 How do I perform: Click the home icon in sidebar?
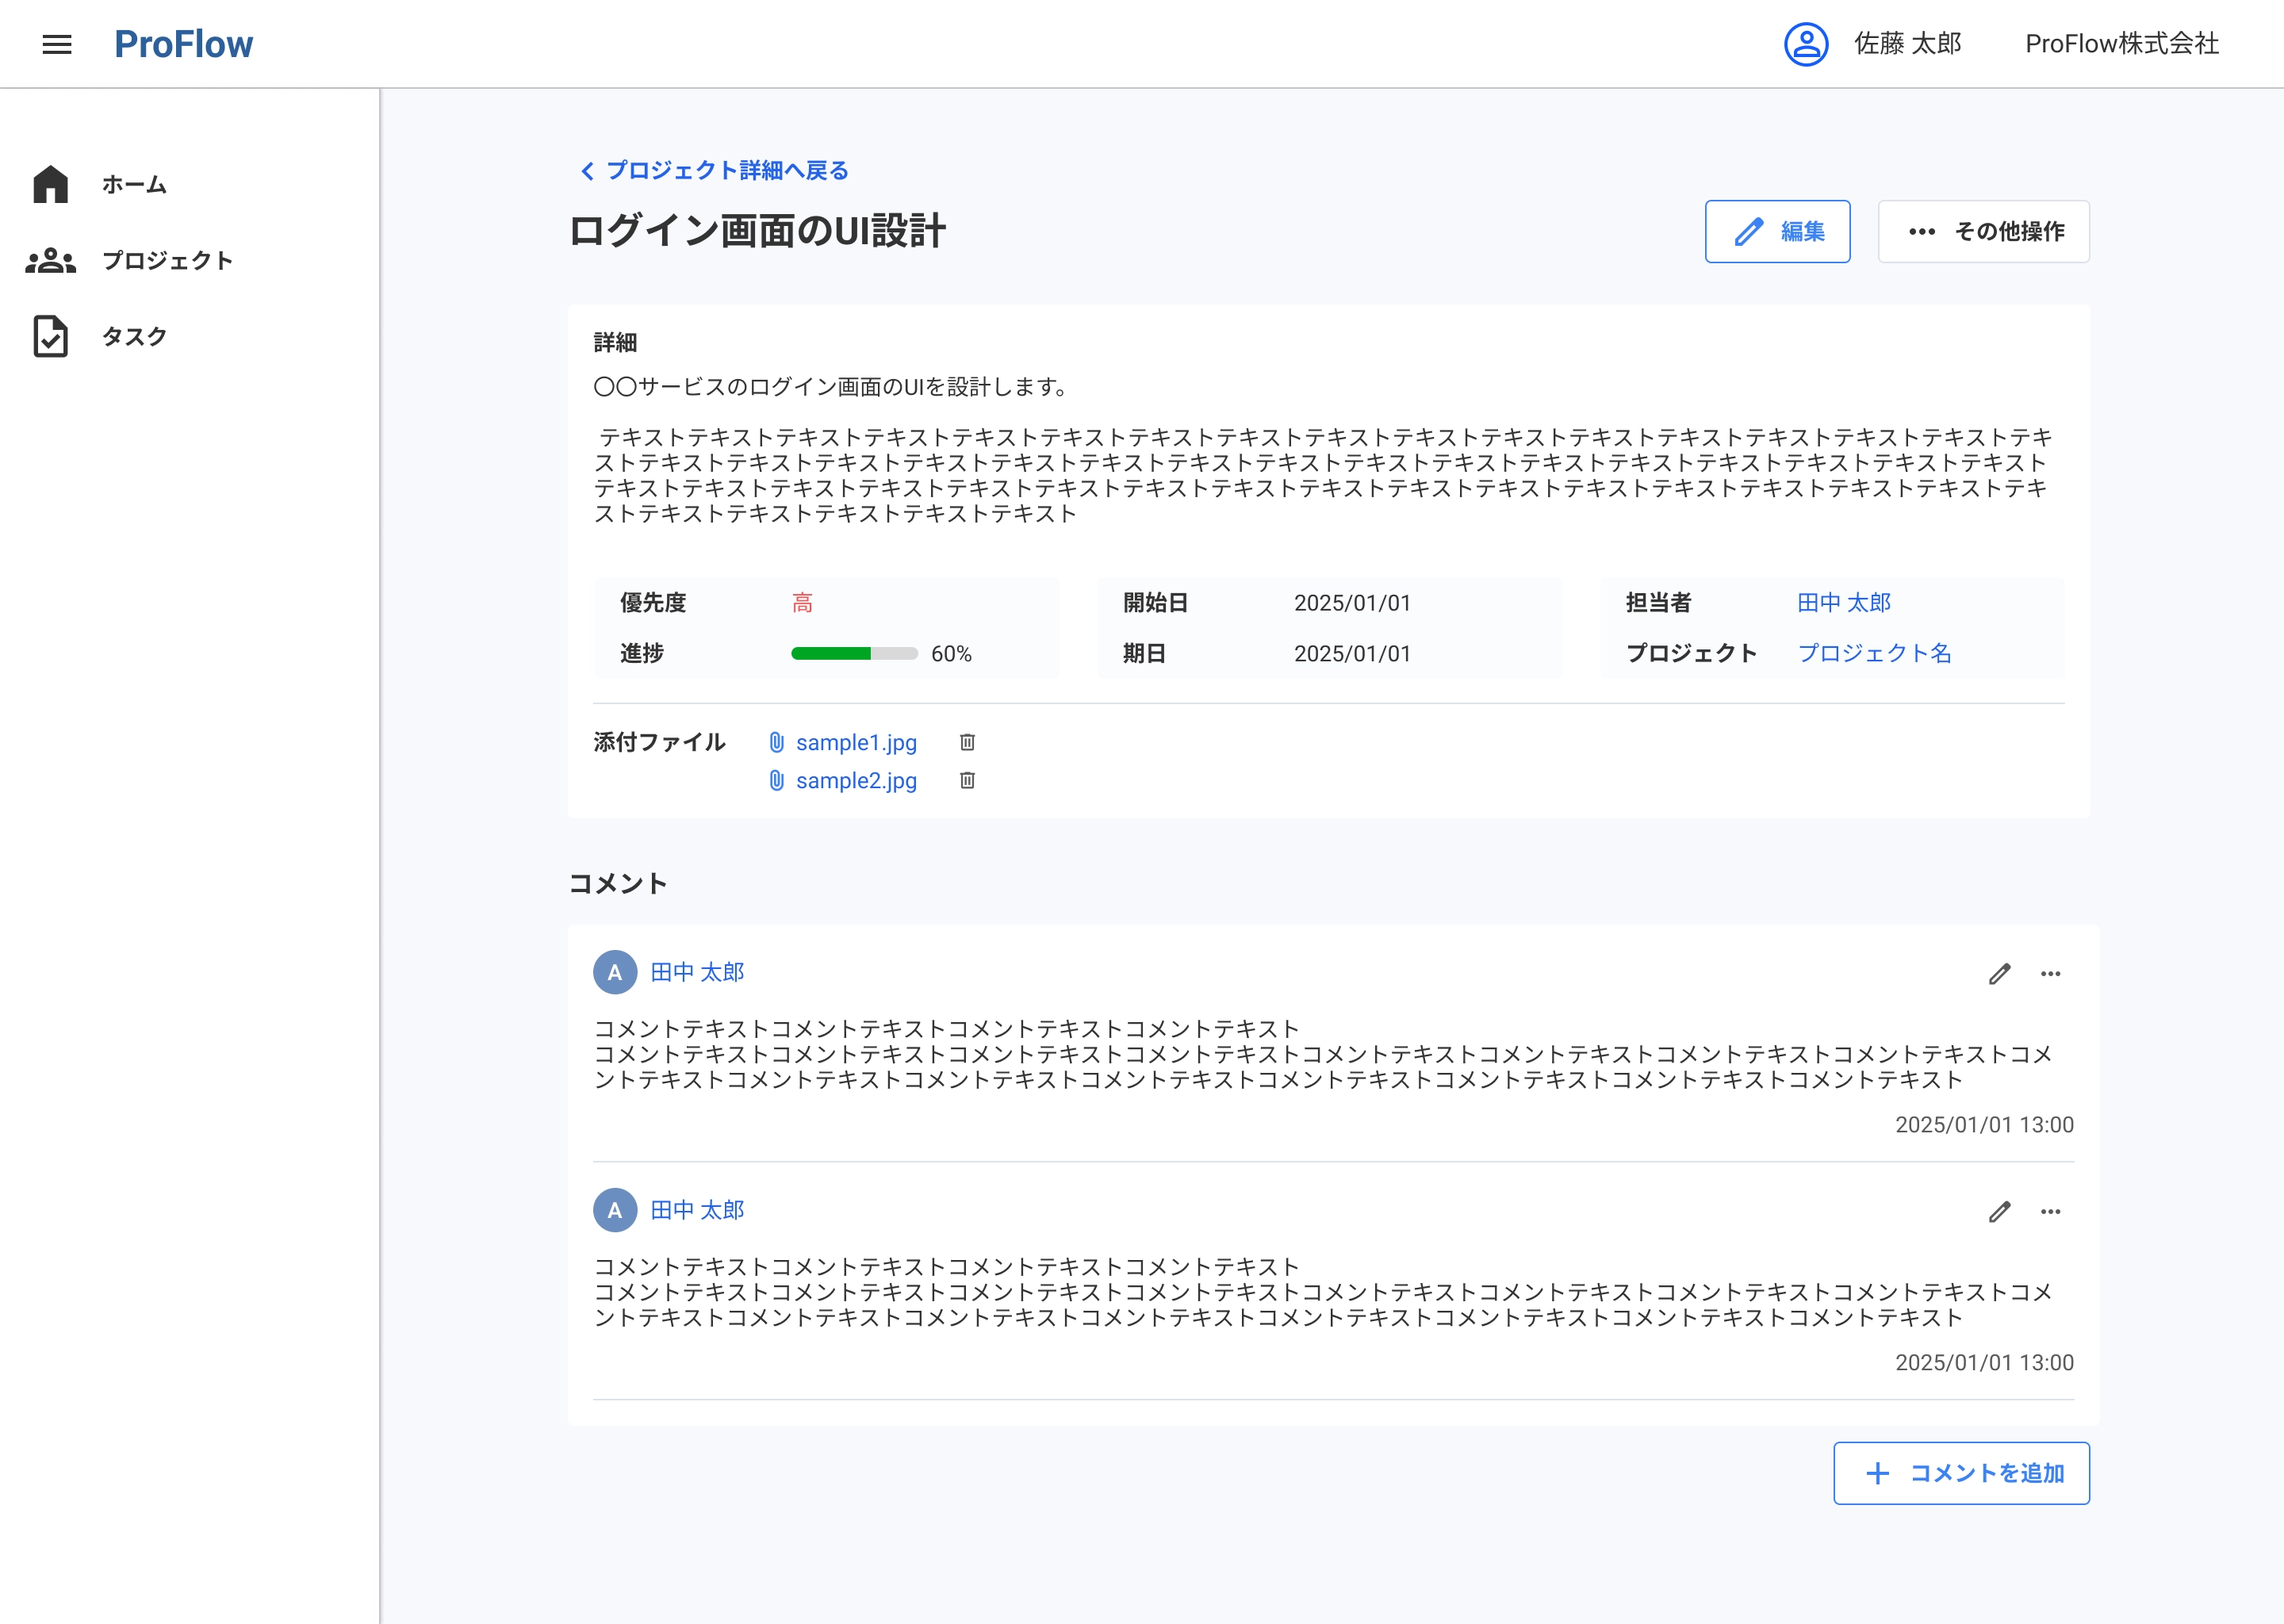(x=50, y=184)
